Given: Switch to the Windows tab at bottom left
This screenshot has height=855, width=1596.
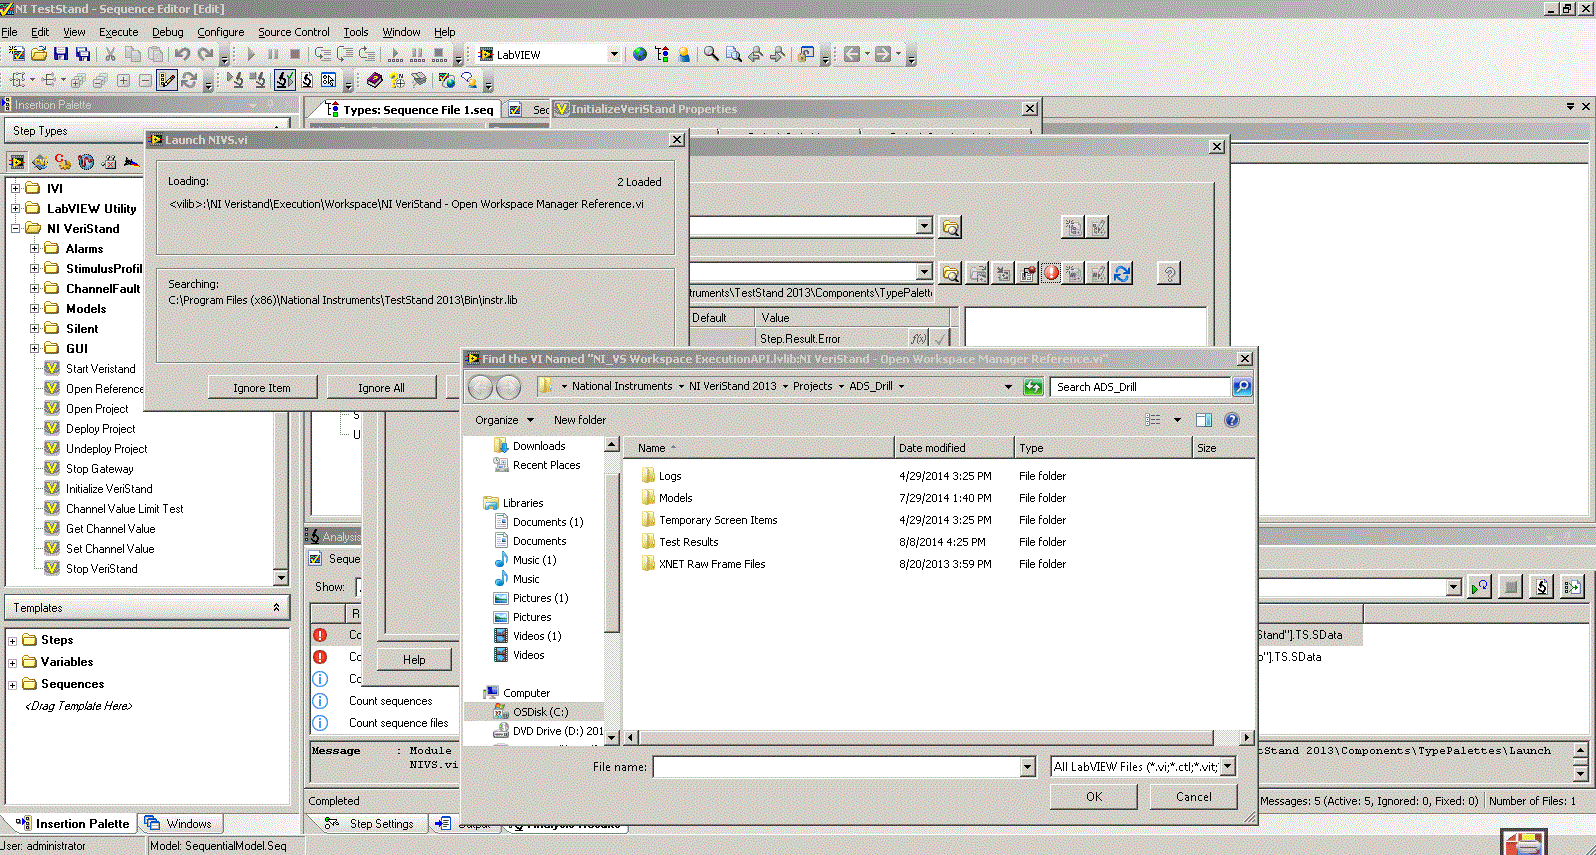Looking at the screenshot, I should [x=179, y=824].
